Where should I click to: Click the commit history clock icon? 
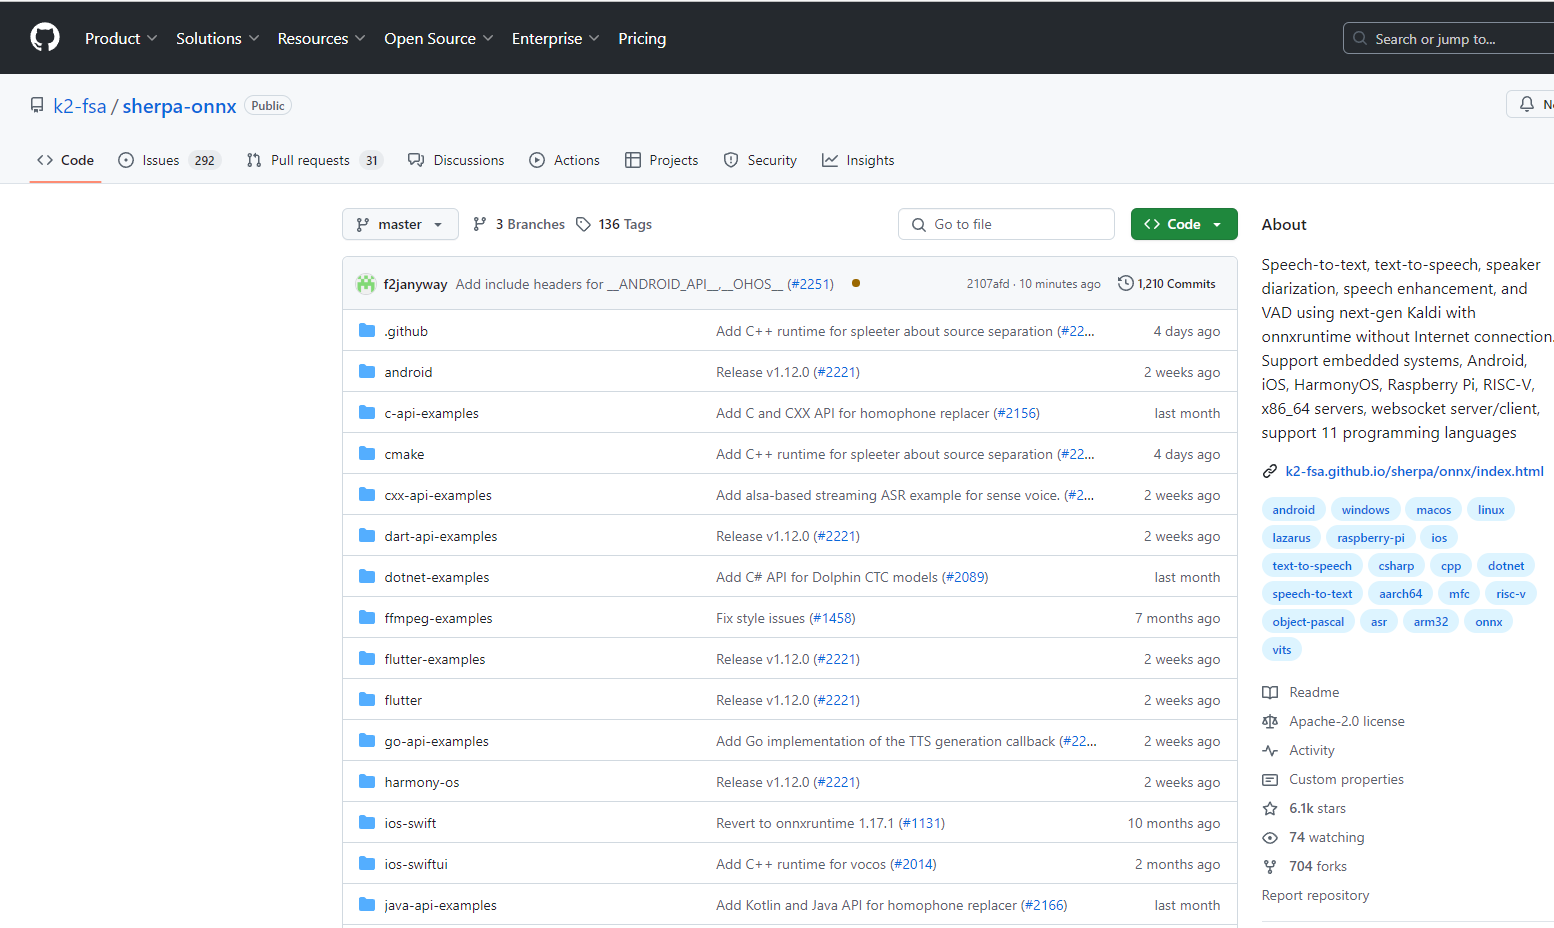(x=1125, y=283)
